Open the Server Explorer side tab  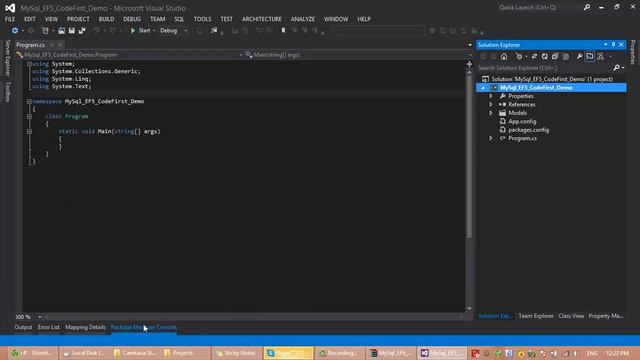(x=7, y=58)
